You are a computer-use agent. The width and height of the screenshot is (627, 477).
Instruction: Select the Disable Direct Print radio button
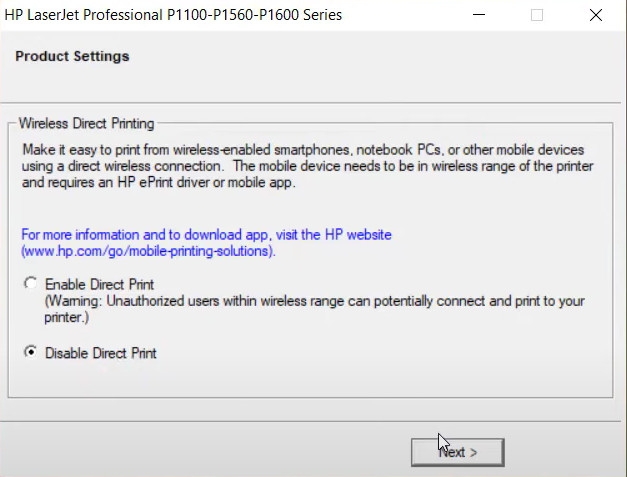coord(31,352)
